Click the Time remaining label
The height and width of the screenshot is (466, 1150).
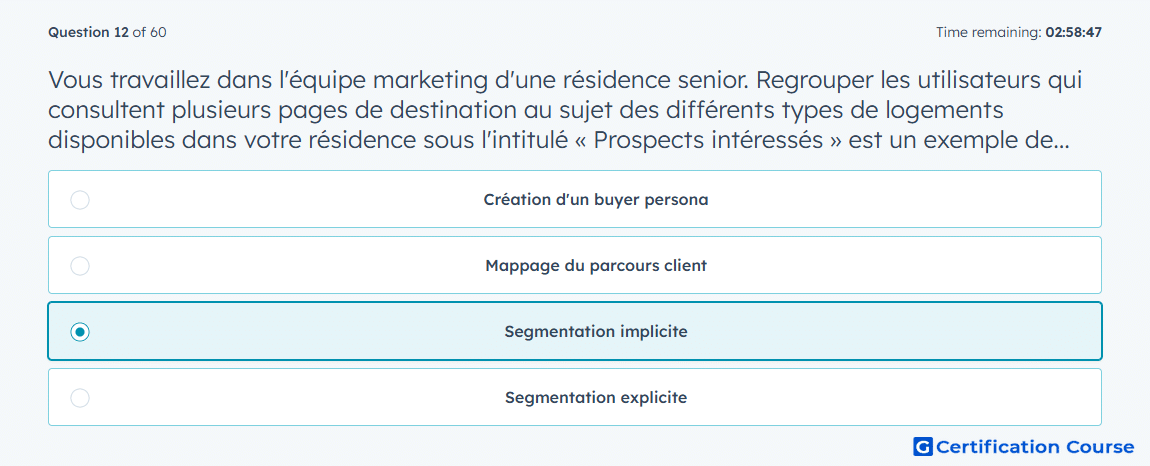[x=988, y=32]
